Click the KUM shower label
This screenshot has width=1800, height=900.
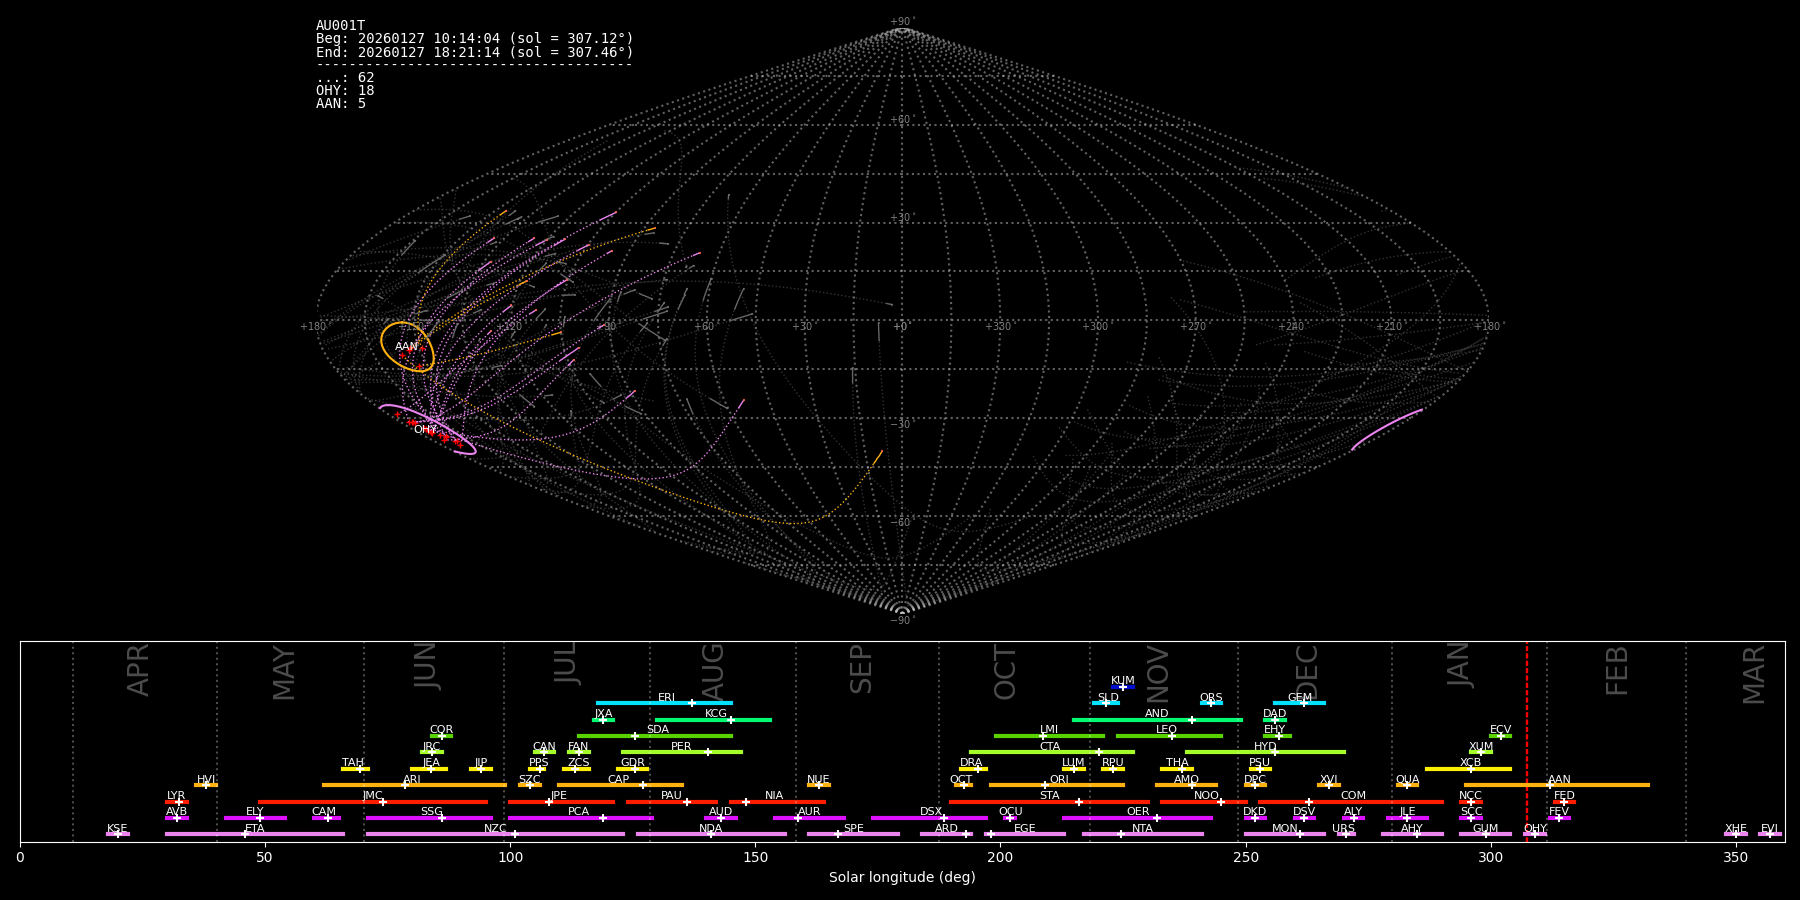coord(1122,681)
